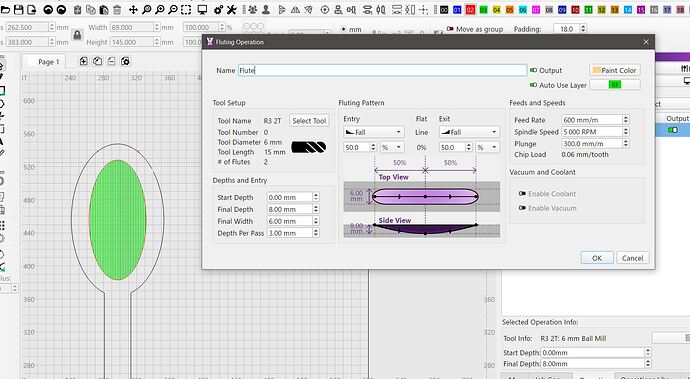Click the Group objects people icon
The image size is (690, 379).
click(253, 9)
